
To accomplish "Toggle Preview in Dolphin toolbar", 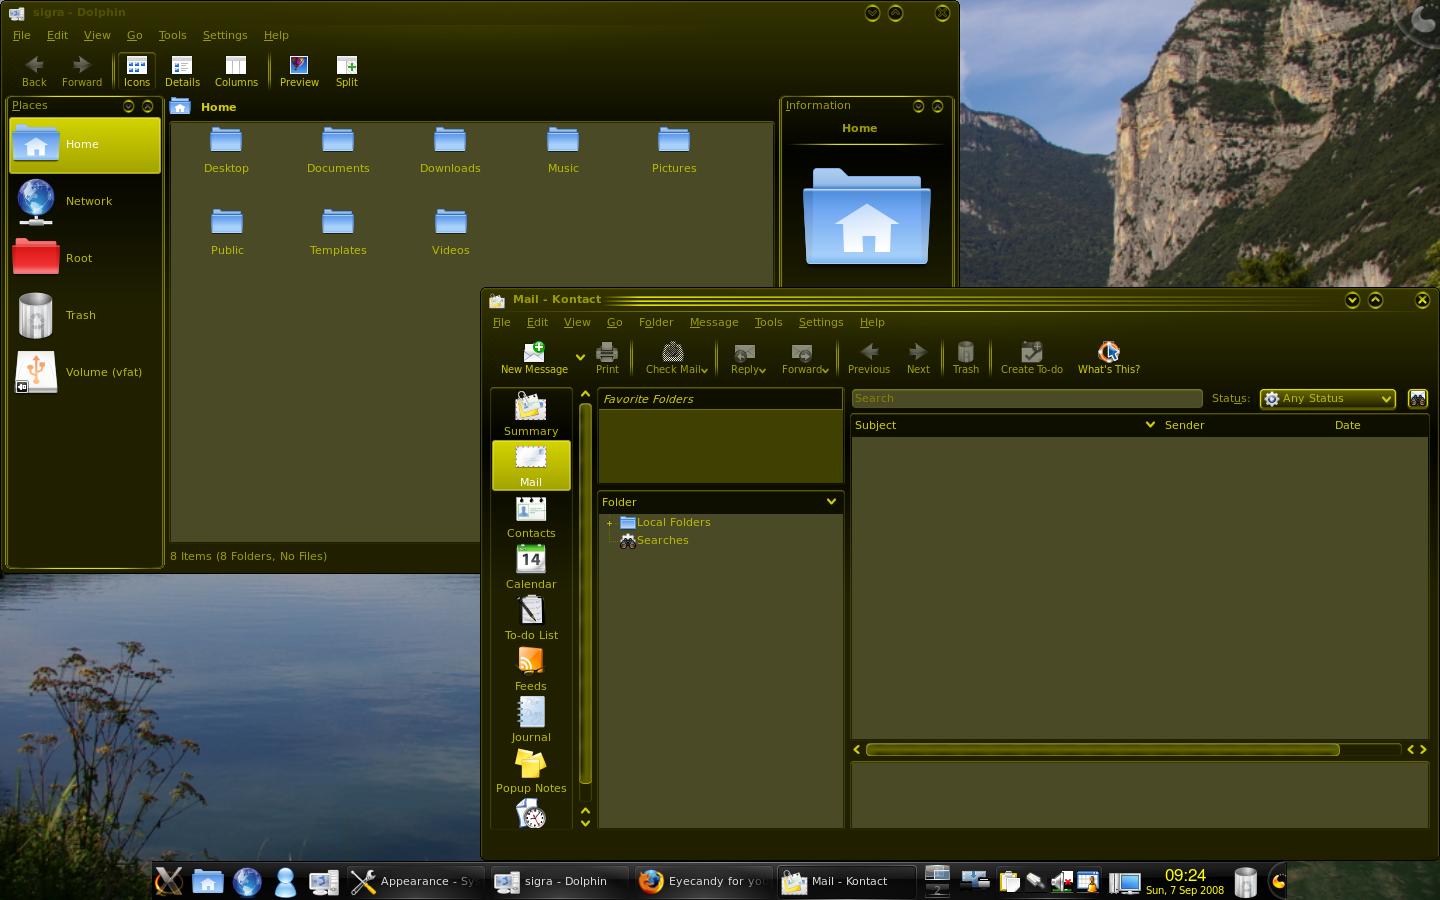I will pos(299,72).
